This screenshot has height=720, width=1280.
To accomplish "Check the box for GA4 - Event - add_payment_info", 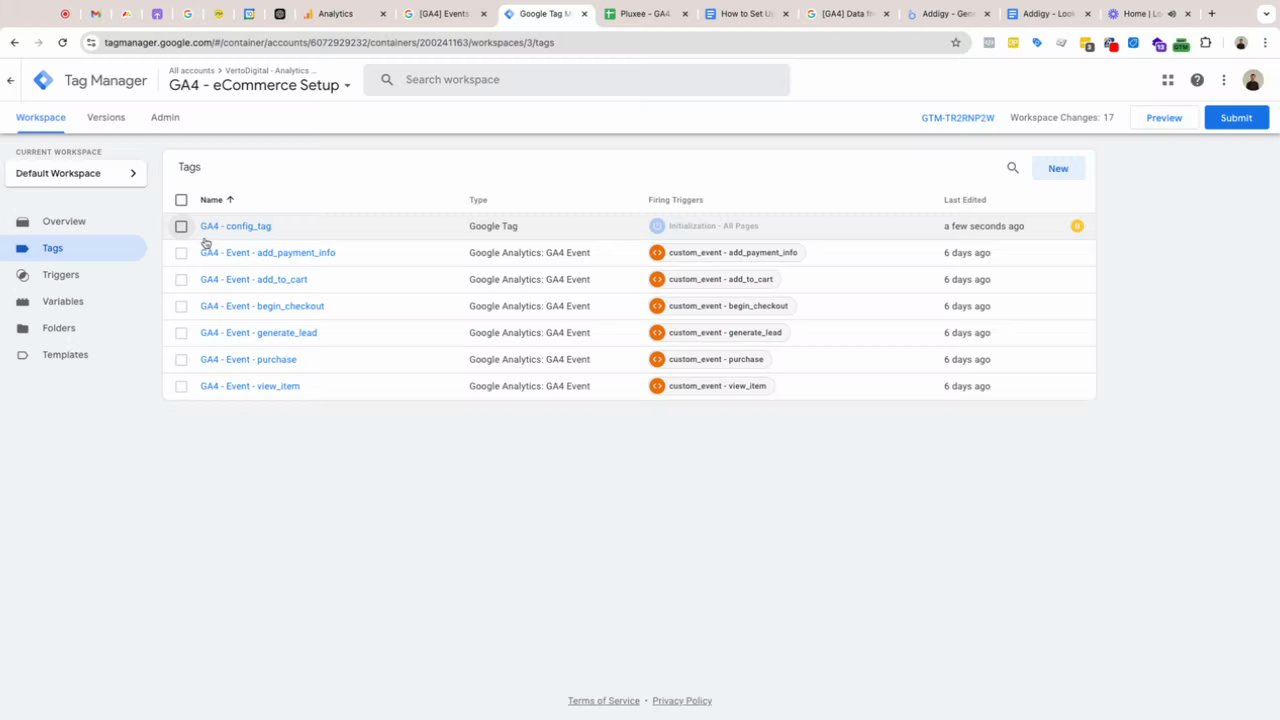I will coord(181,253).
